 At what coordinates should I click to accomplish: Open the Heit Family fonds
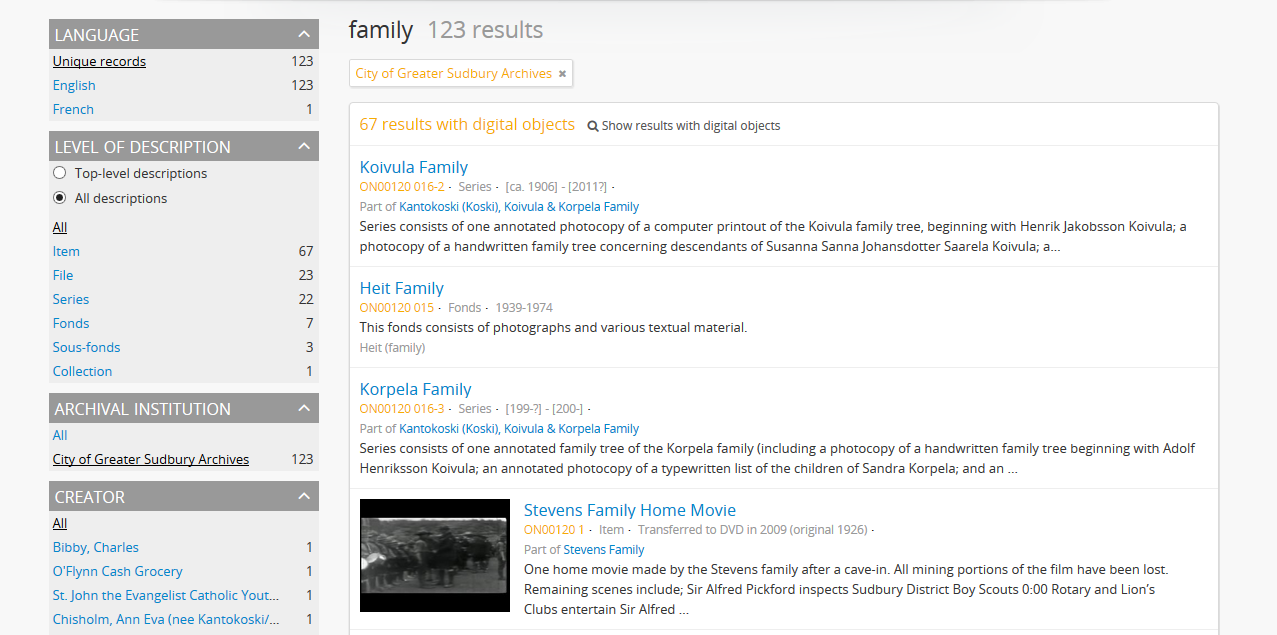(401, 288)
